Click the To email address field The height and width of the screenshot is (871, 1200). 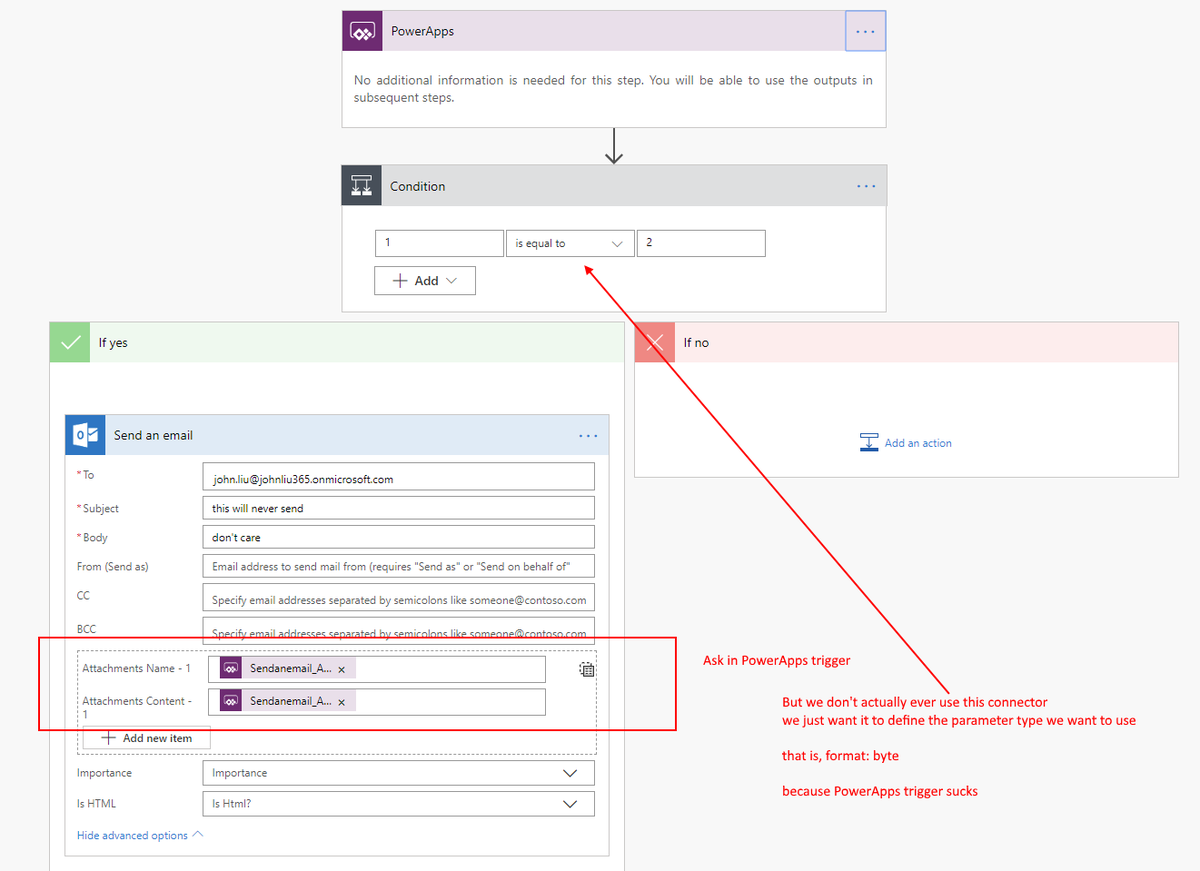tap(397, 479)
